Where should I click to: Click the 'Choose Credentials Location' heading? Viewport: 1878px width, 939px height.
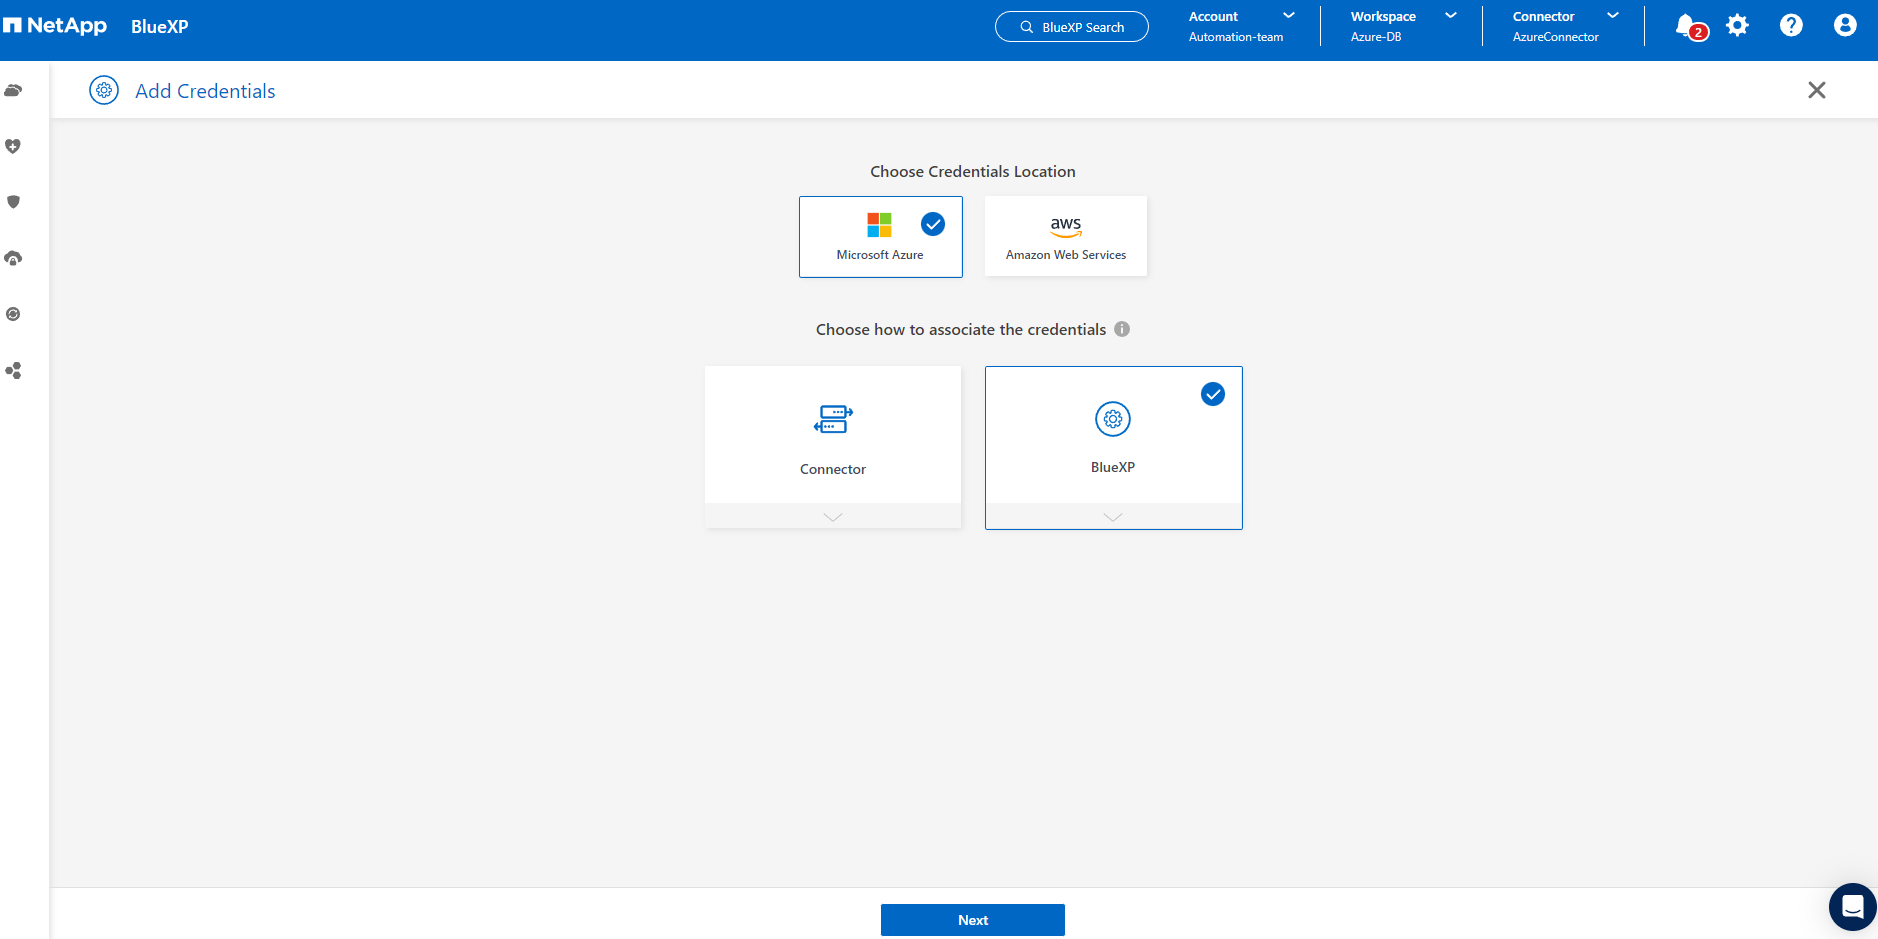[973, 171]
